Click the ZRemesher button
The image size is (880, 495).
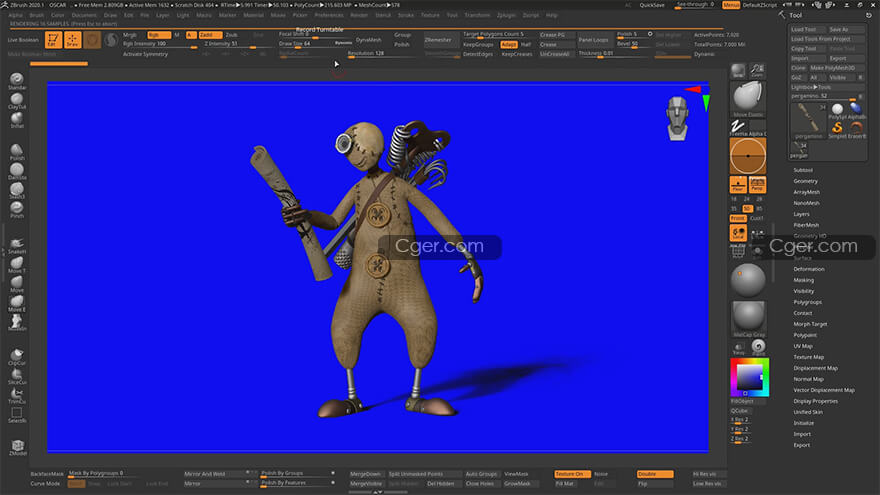coord(441,40)
